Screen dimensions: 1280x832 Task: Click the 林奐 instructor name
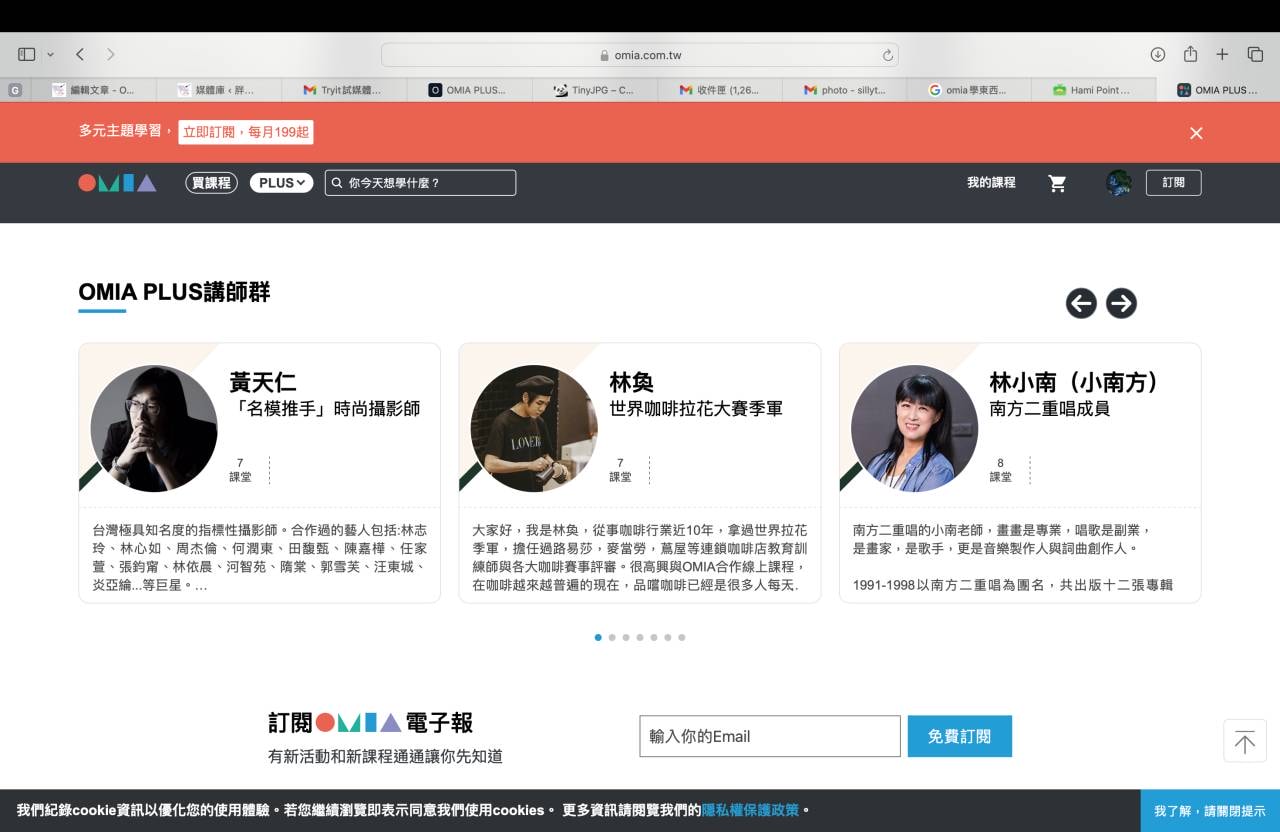[632, 383]
